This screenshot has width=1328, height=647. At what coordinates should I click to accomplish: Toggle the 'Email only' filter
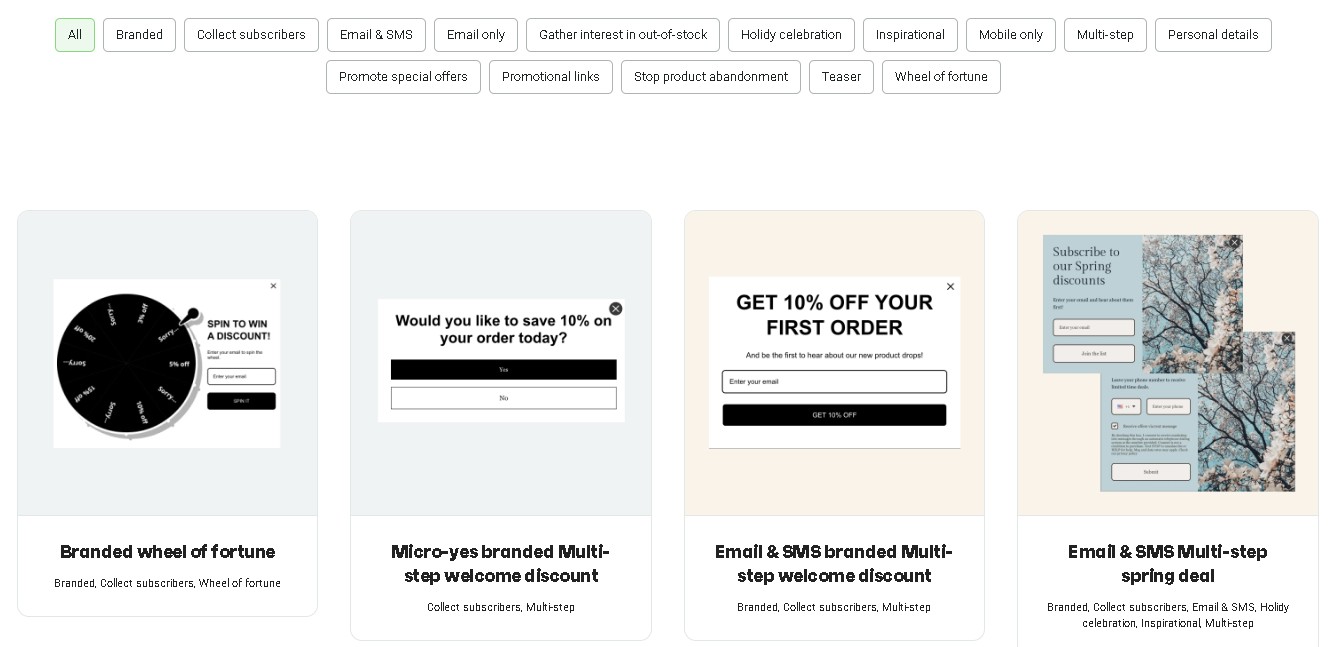pyautogui.click(x=476, y=35)
